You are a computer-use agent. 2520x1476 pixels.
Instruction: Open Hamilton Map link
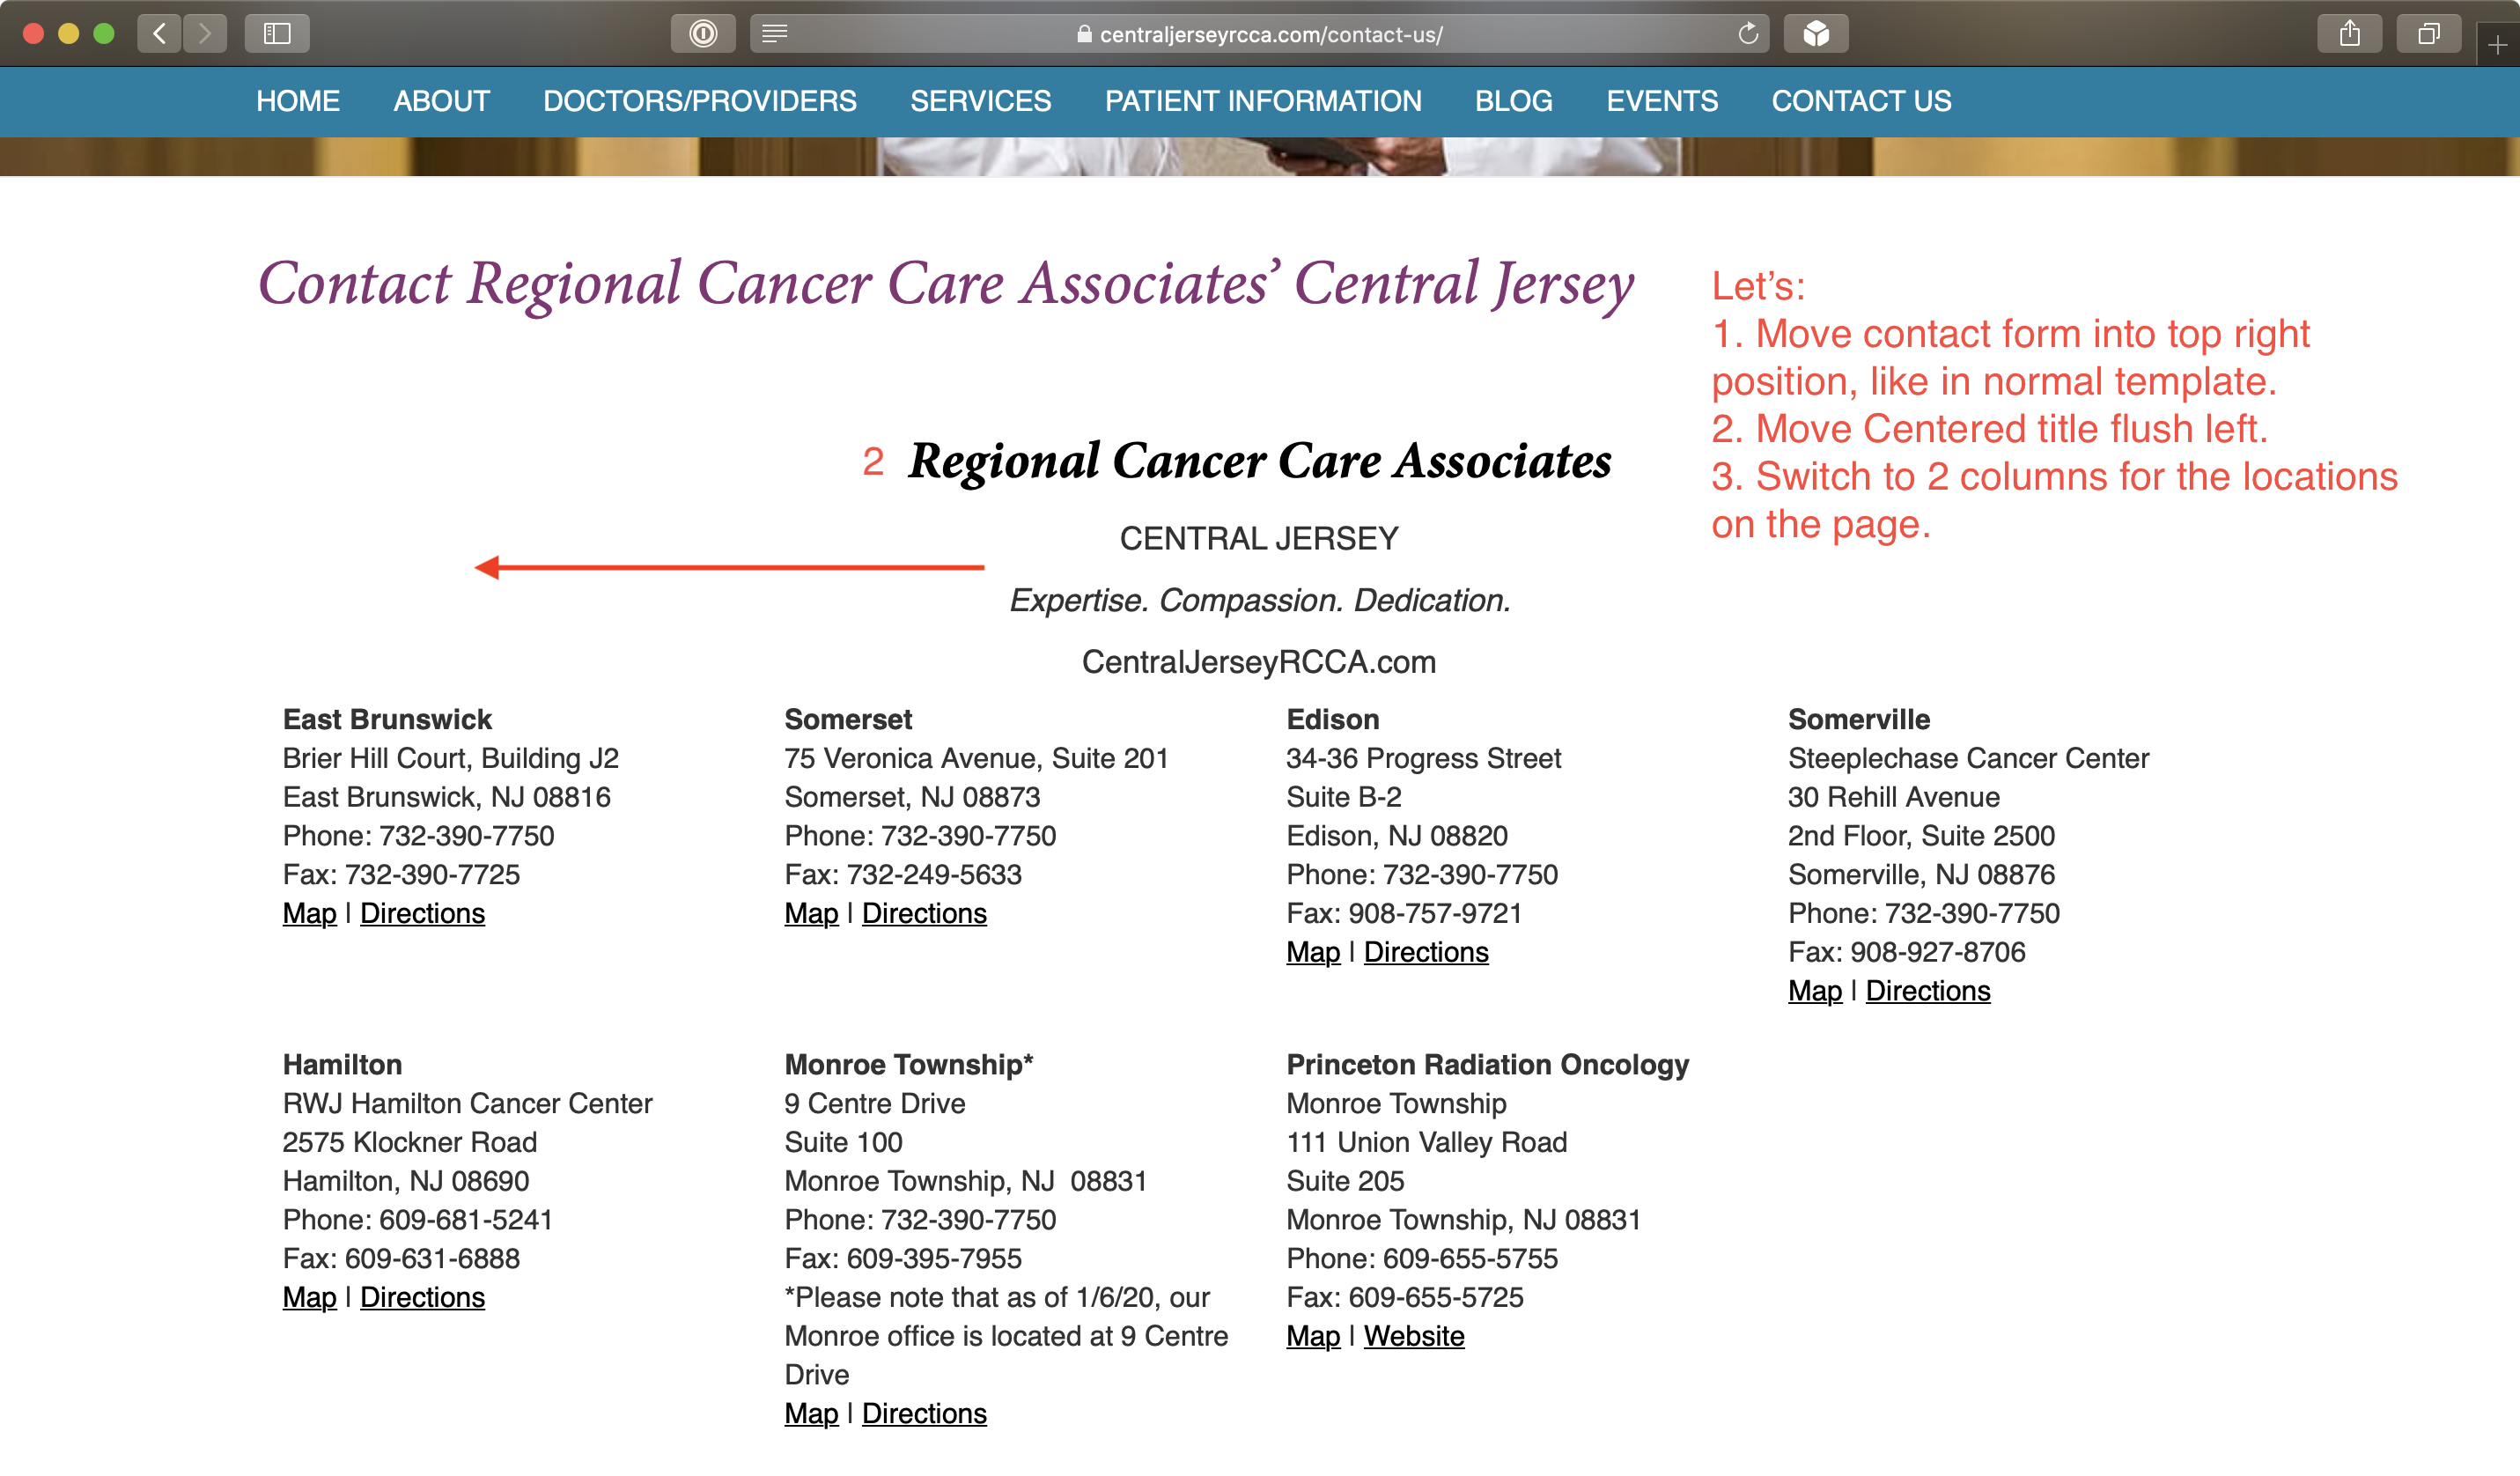tap(309, 1297)
